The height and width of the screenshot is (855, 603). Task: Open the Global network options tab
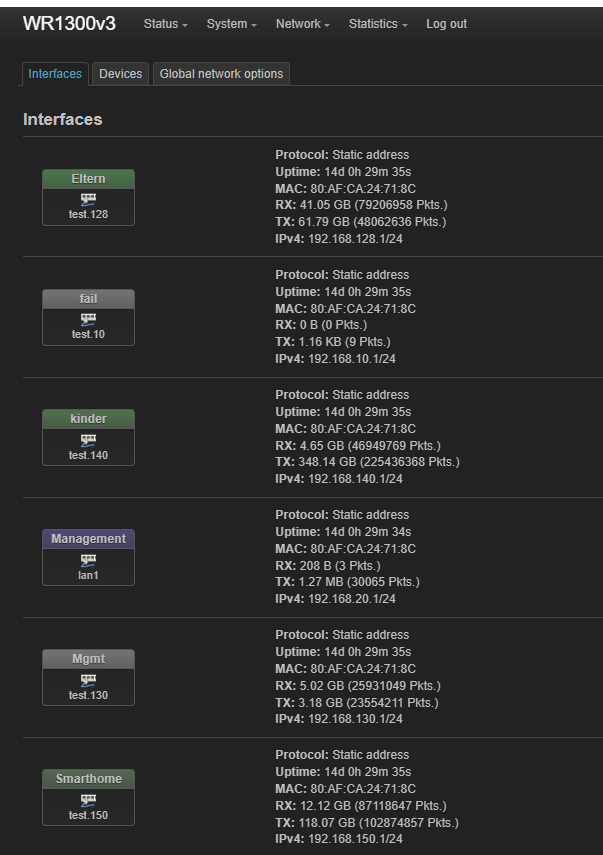[x=221, y=74]
